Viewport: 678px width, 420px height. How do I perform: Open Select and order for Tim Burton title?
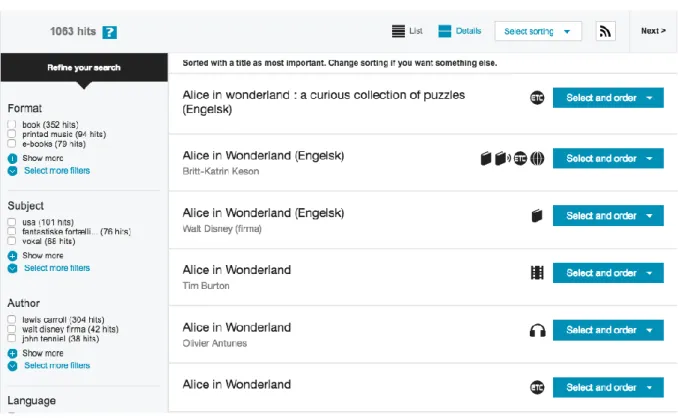608,273
